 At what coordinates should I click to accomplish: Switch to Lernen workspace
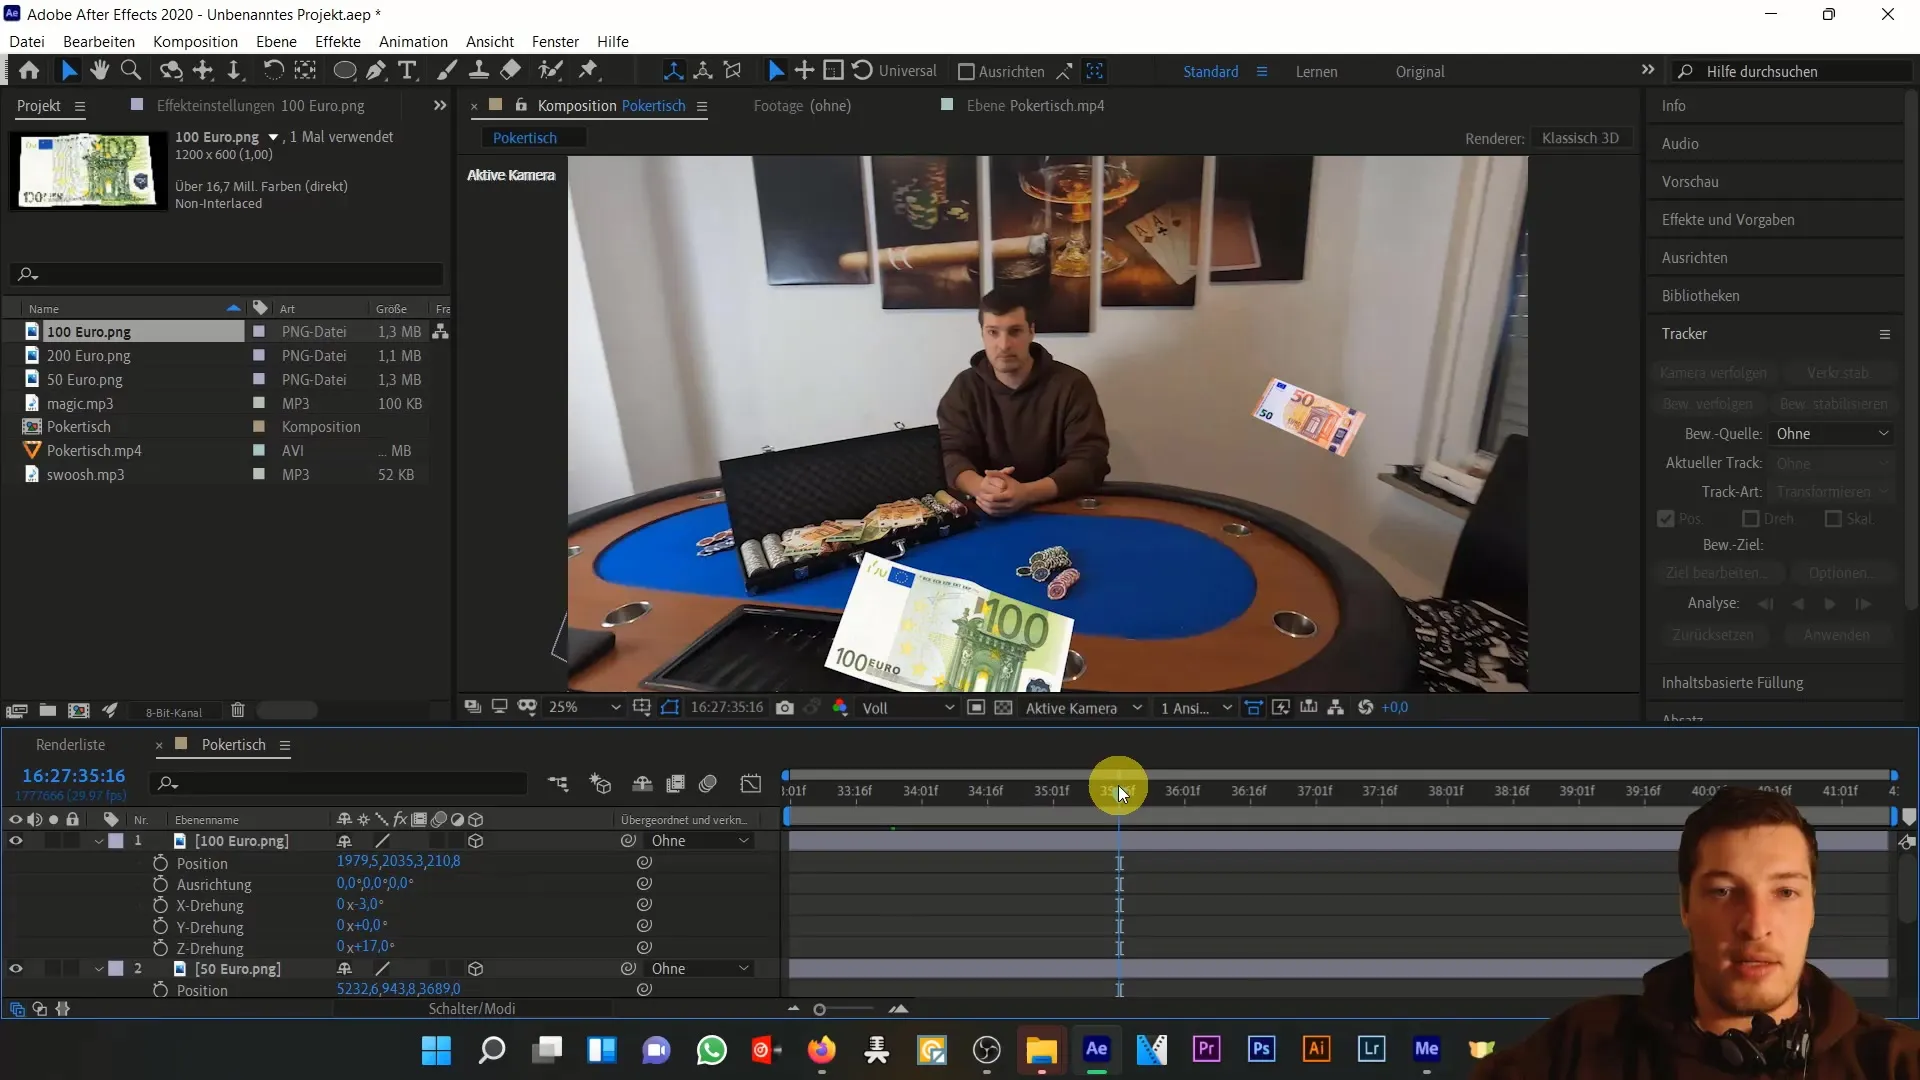(1316, 72)
